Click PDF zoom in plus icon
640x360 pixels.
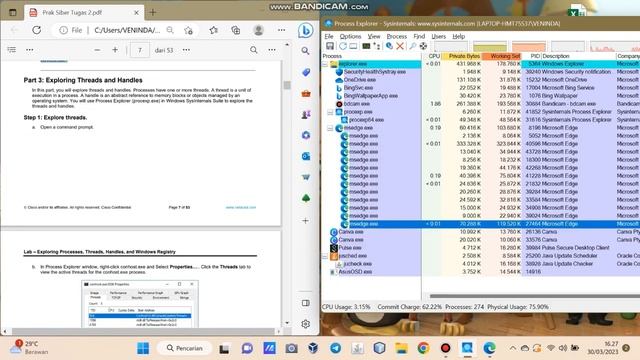pos(115,50)
